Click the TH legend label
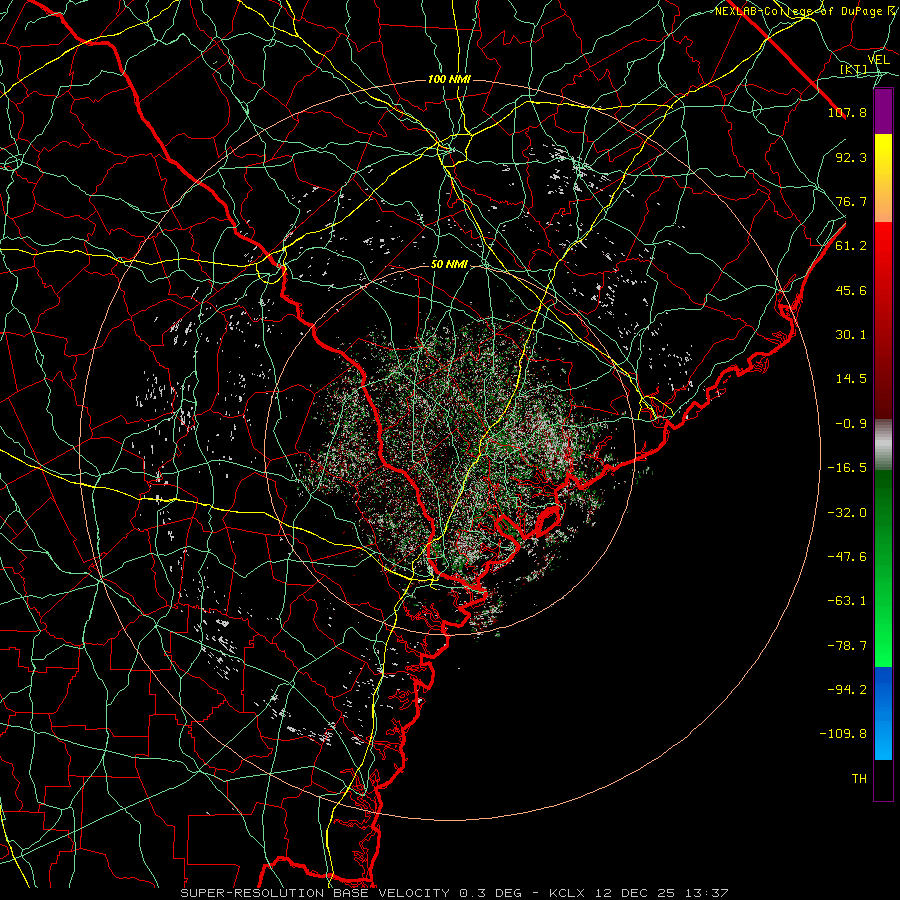Screen dimensions: 900x900 coord(859,779)
